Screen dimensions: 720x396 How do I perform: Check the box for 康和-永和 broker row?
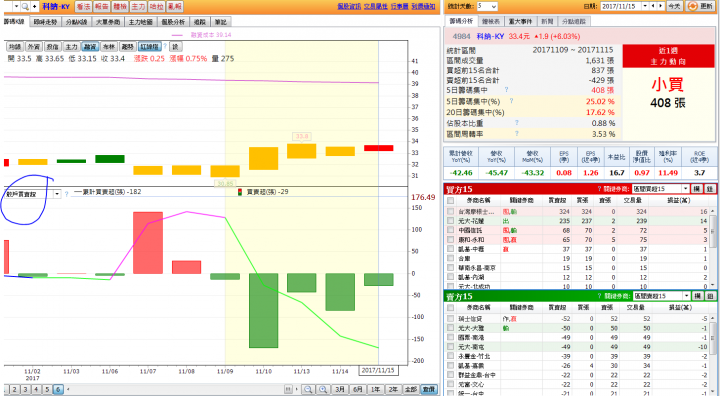click(450, 240)
